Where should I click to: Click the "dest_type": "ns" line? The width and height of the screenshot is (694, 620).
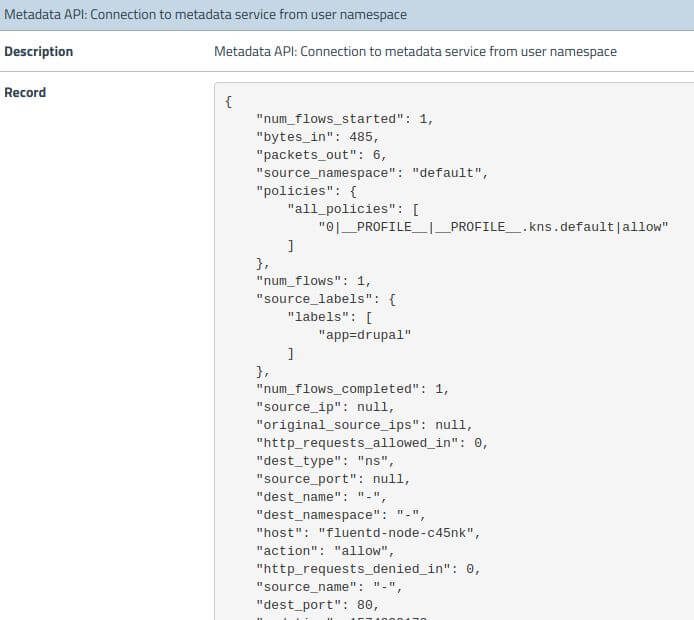tap(325, 461)
